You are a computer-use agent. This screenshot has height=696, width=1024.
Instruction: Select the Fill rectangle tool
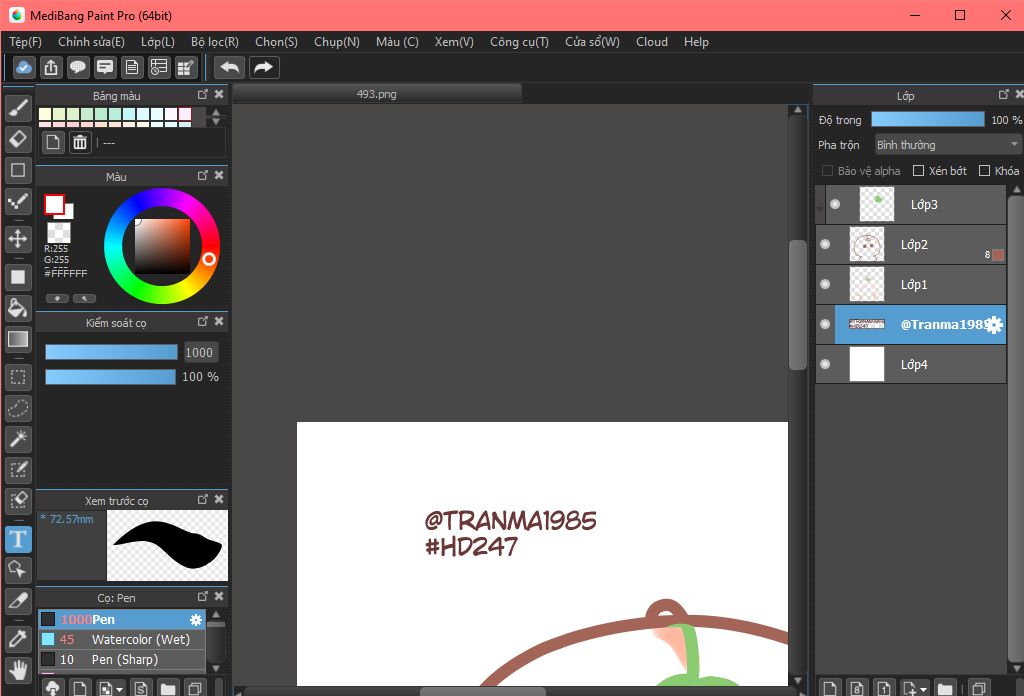pos(18,277)
